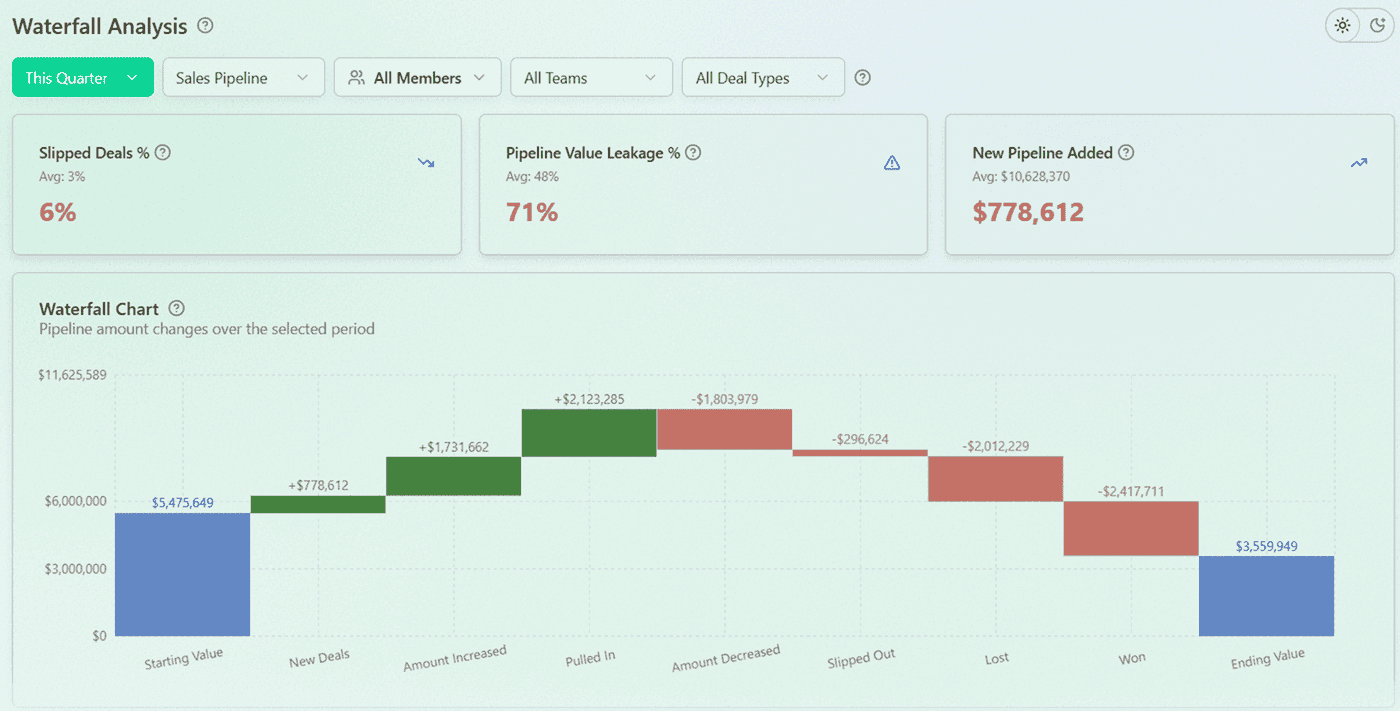Switch to light mode via sun icon
Viewport: 1400px width, 711px height.
(x=1342, y=25)
